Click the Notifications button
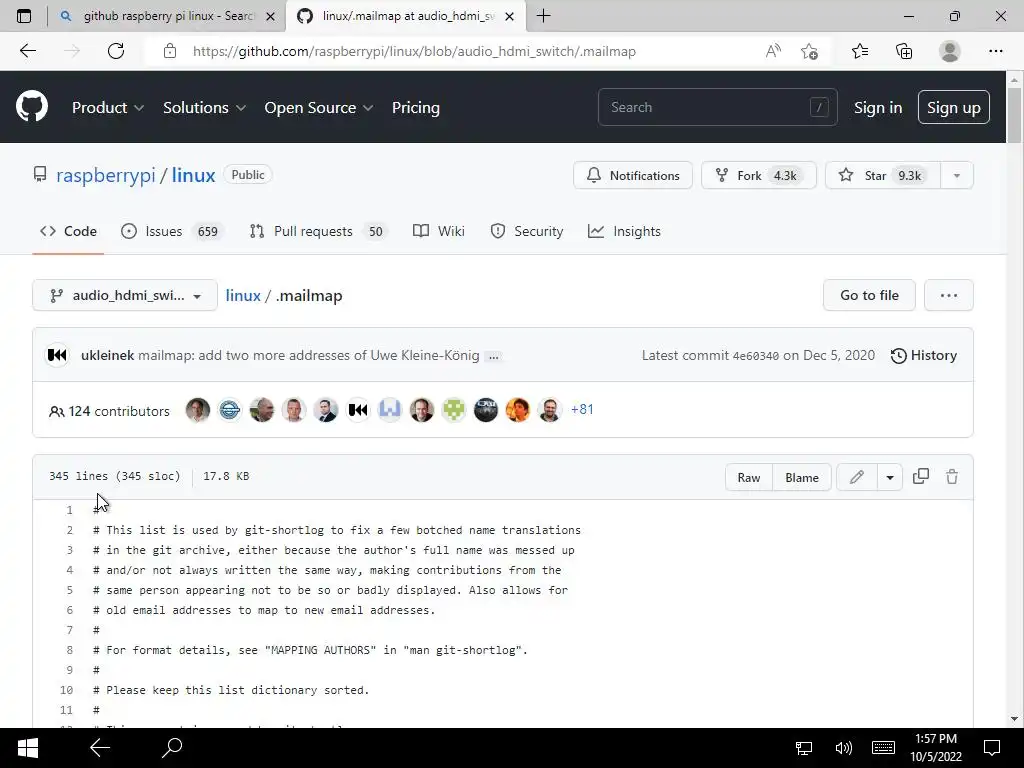Screen dimensions: 1024x768 [633, 176]
